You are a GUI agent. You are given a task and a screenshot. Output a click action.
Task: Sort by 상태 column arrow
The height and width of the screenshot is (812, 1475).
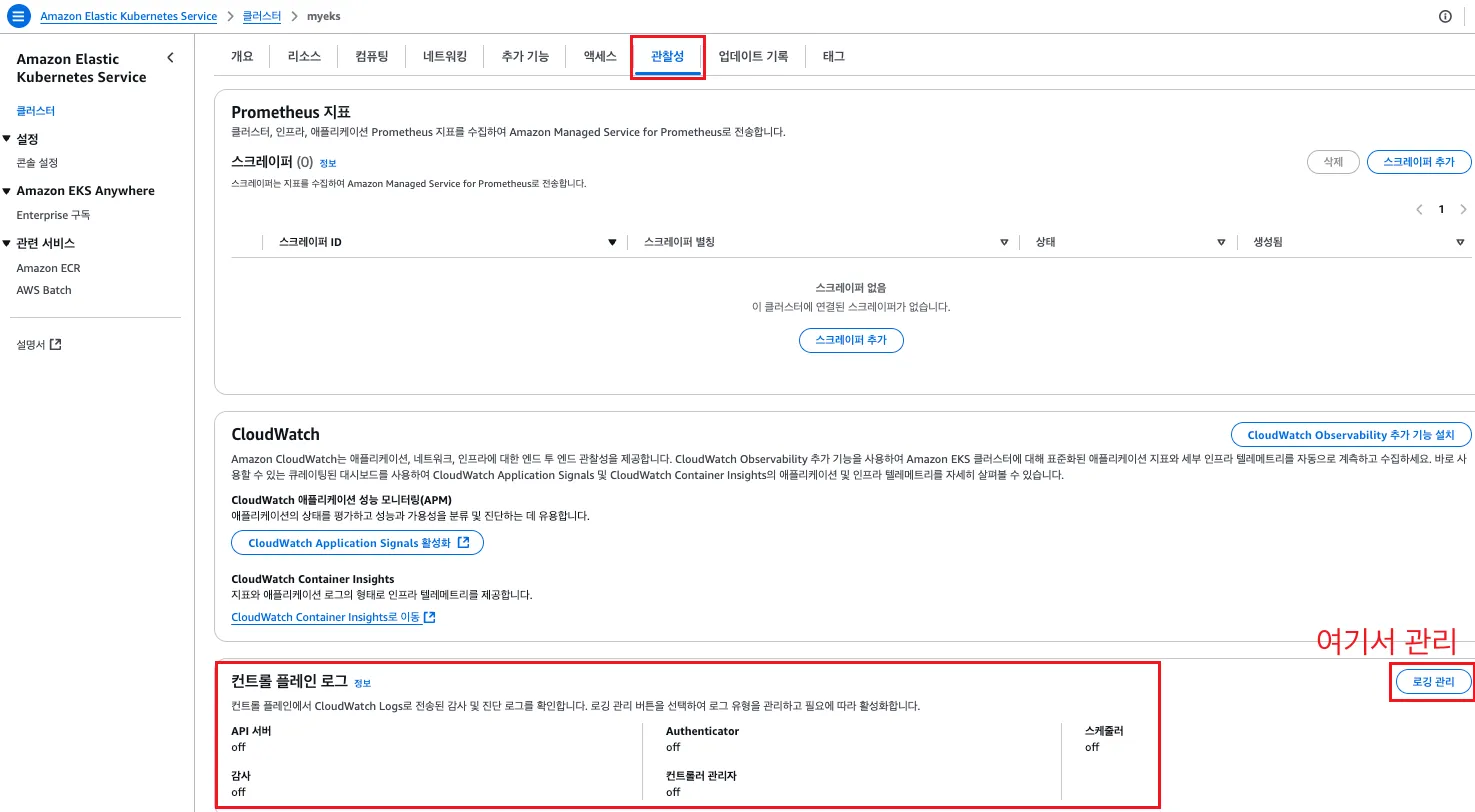point(1221,243)
